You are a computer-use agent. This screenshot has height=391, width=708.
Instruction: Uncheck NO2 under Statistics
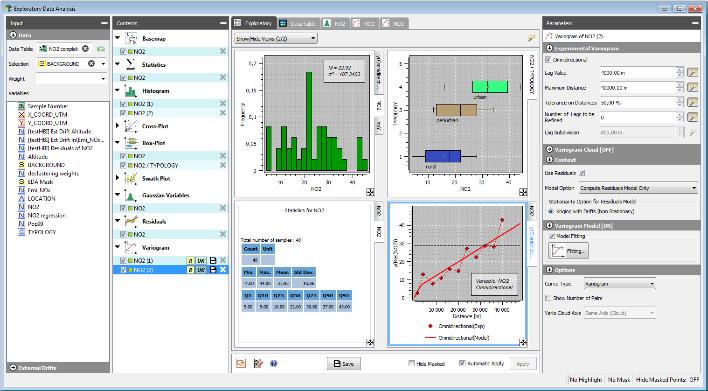point(123,78)
